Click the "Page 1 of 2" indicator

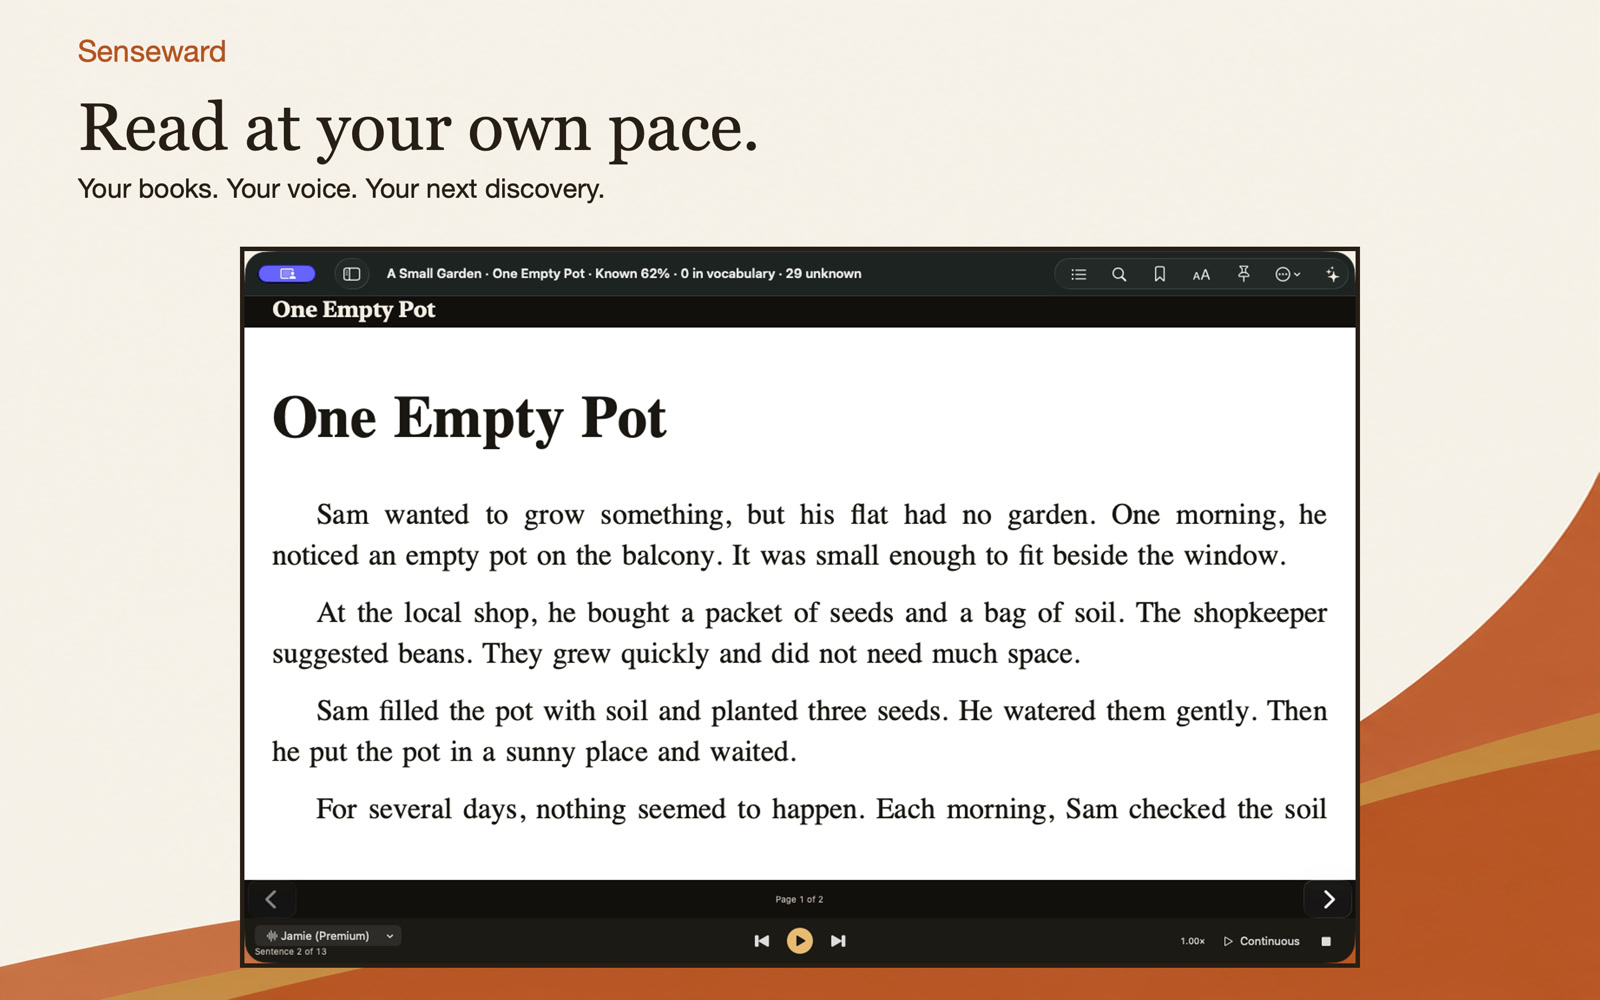tap(799, 899)
